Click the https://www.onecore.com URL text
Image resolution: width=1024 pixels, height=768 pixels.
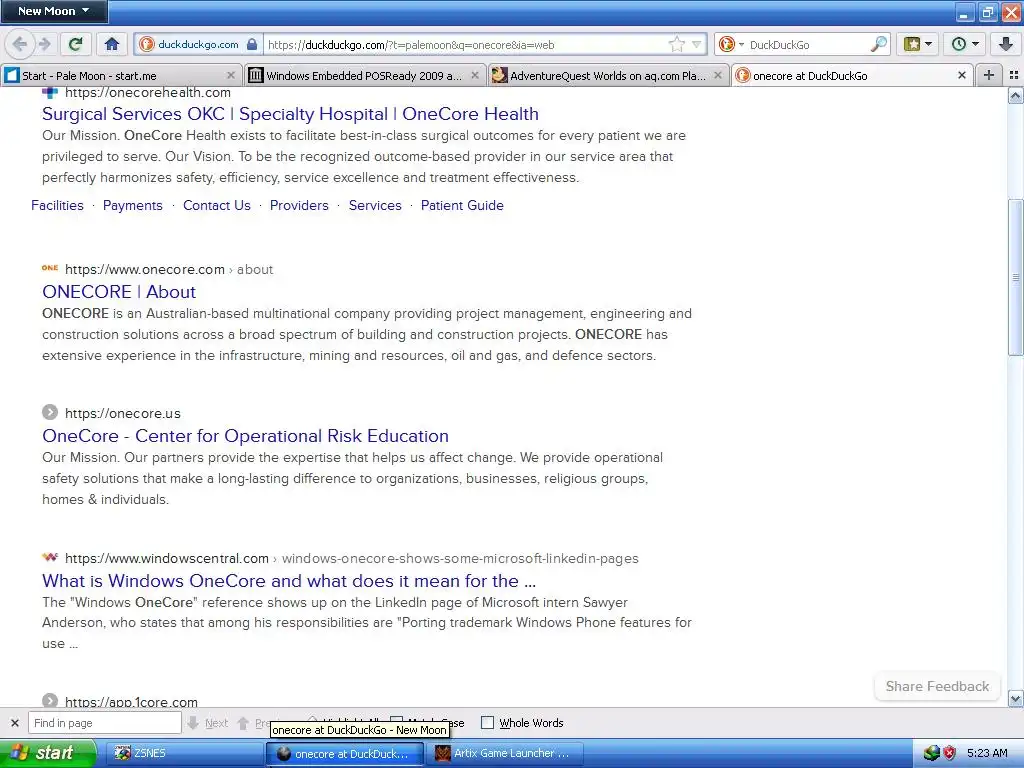click(x=145, y=269)
